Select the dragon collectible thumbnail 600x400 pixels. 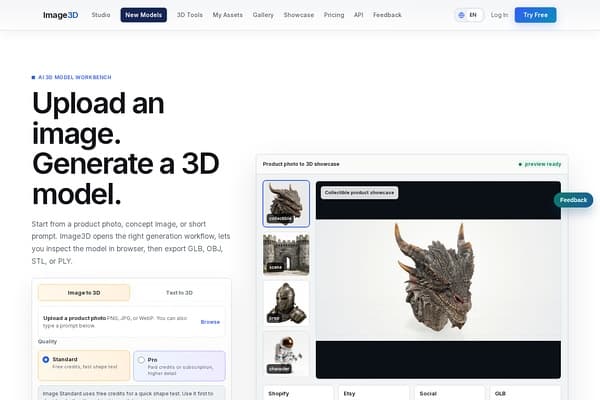click(x=286, y=204)
